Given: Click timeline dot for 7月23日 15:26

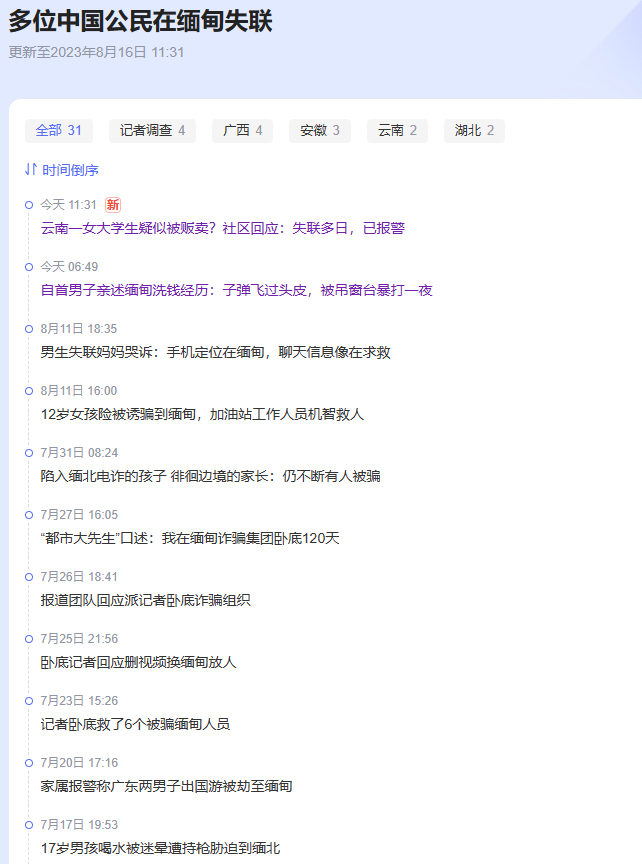Looking at the screenshot, I should [29, 701].
